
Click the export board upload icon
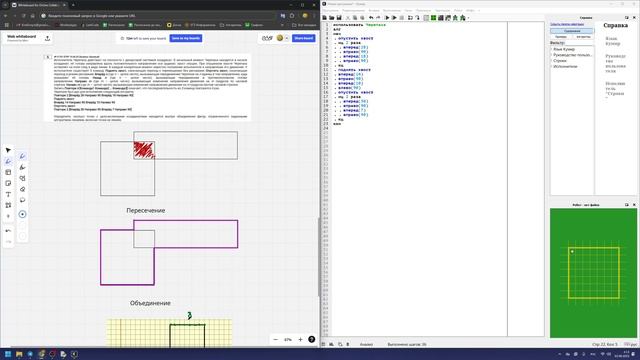[47, 38]
